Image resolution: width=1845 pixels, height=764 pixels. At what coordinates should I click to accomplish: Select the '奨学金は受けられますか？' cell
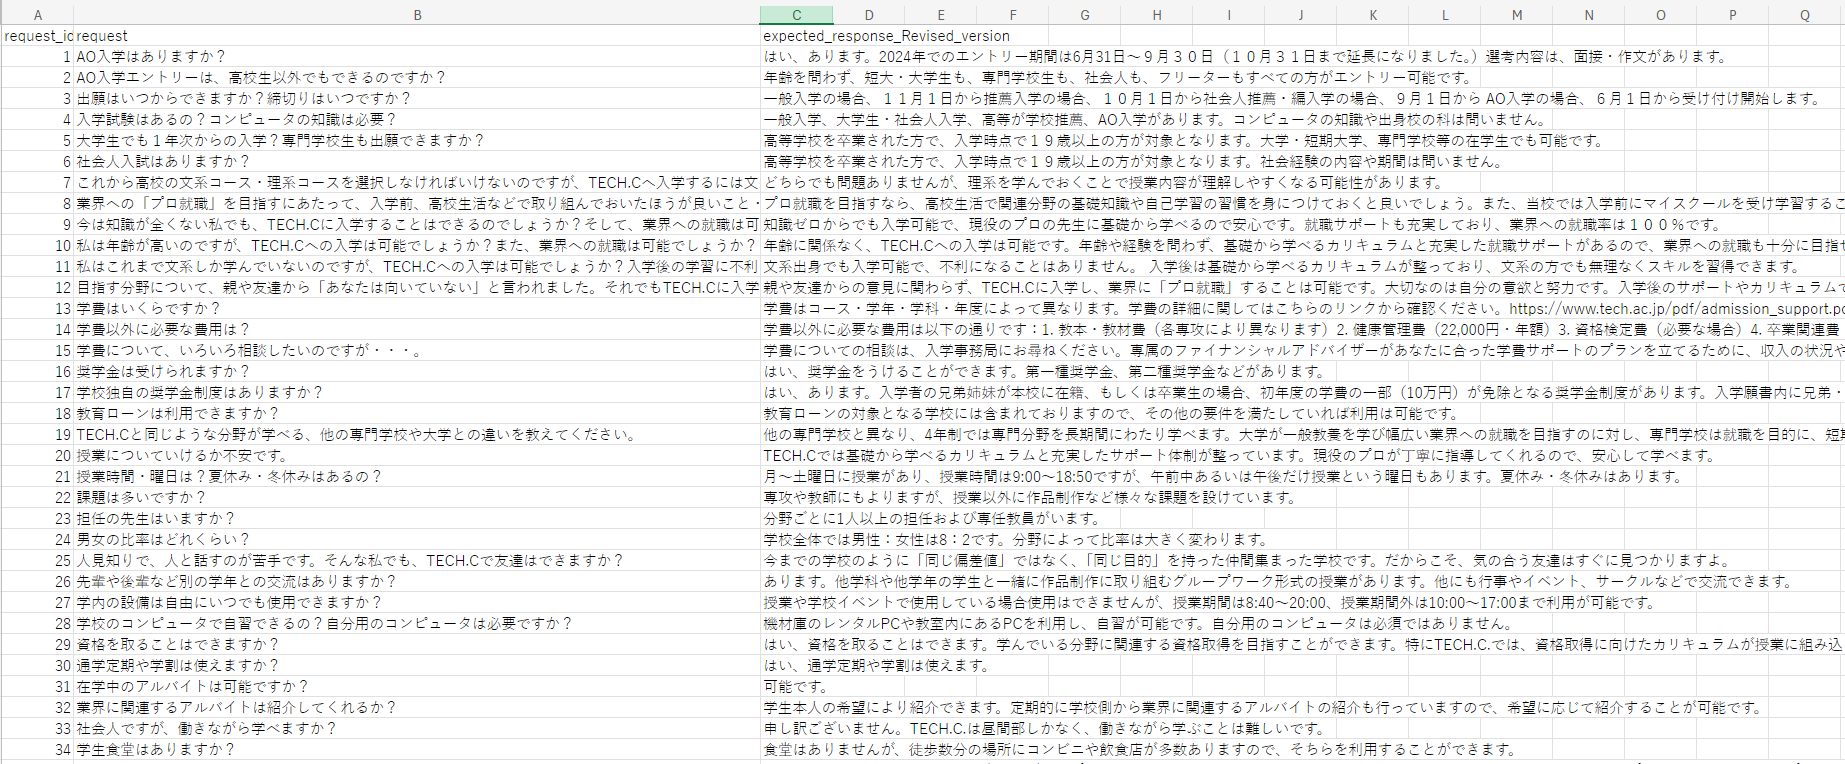(x=162, y=372)
